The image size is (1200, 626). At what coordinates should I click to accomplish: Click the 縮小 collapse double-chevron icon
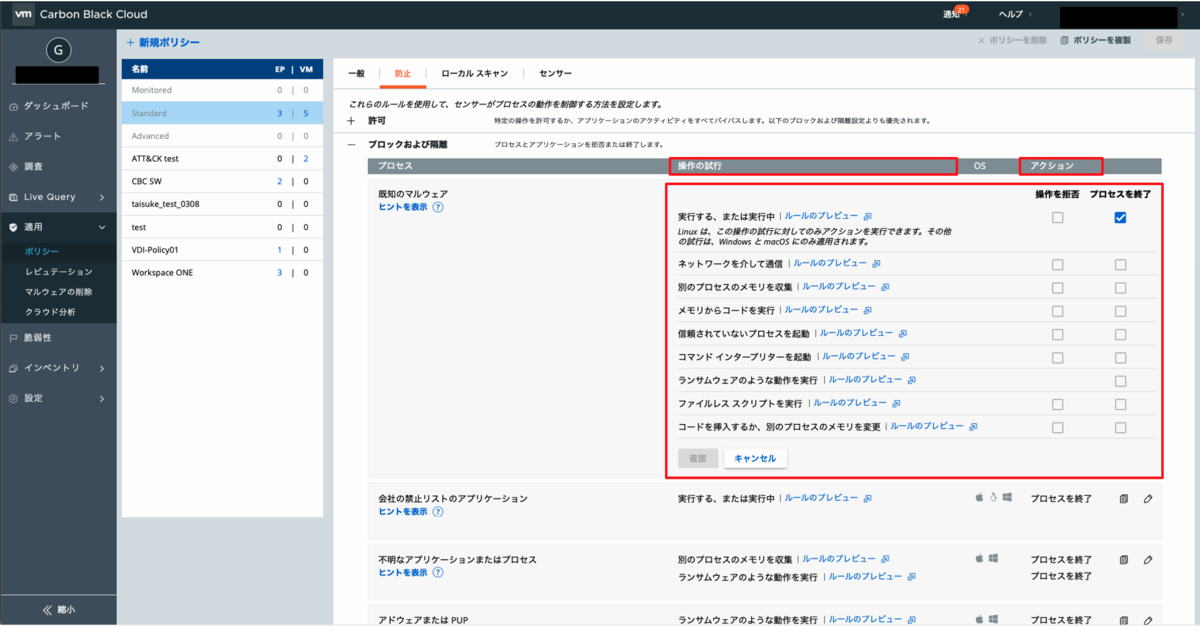point(46,609)
